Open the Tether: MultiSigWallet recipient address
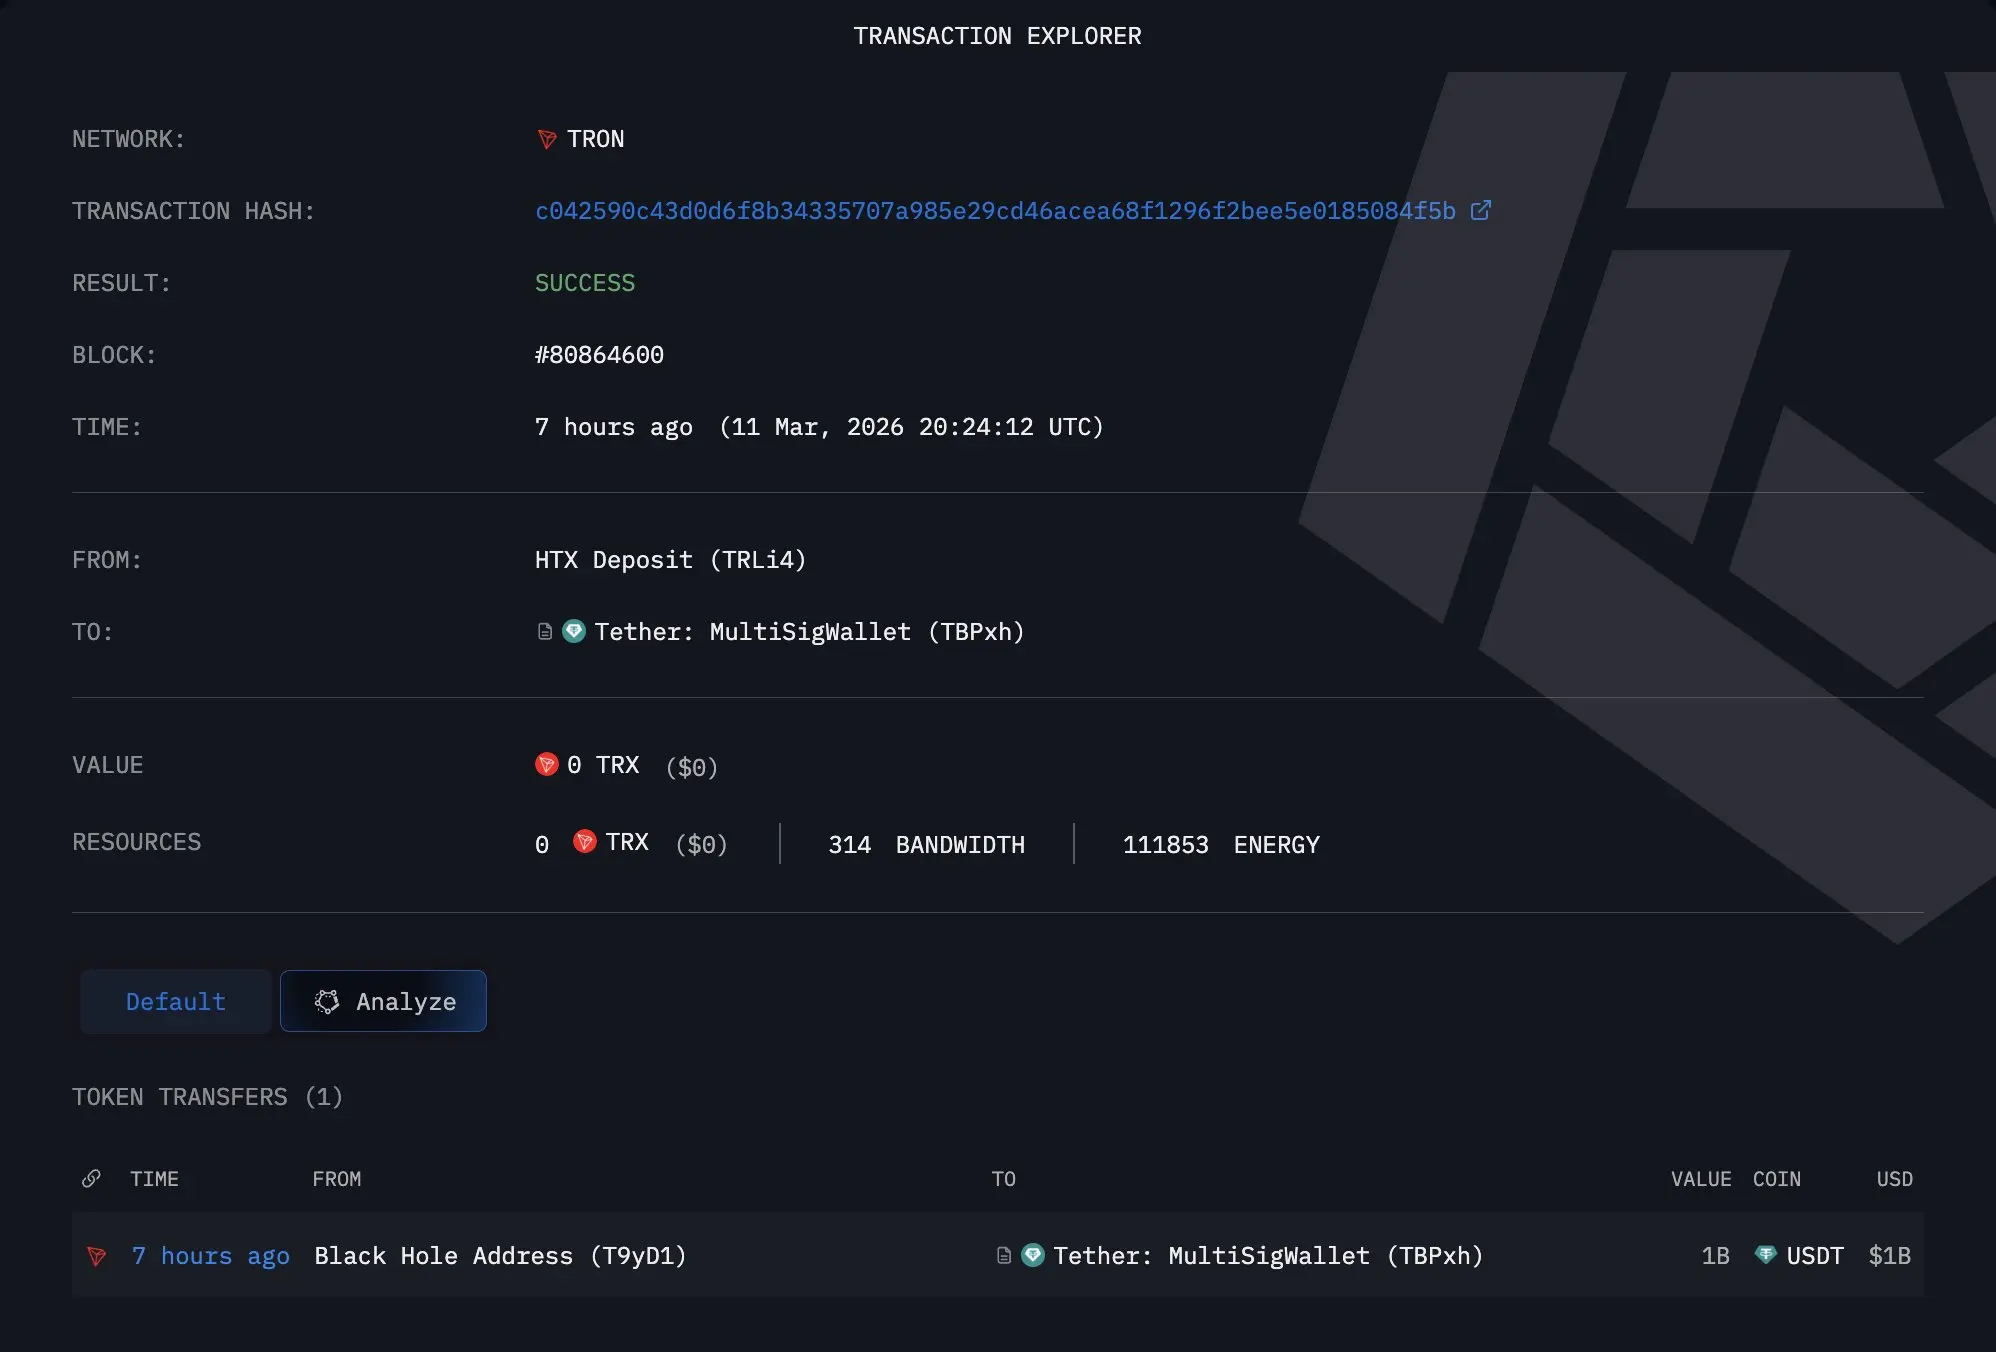1996x1352 pixels. tap(808, 632)
